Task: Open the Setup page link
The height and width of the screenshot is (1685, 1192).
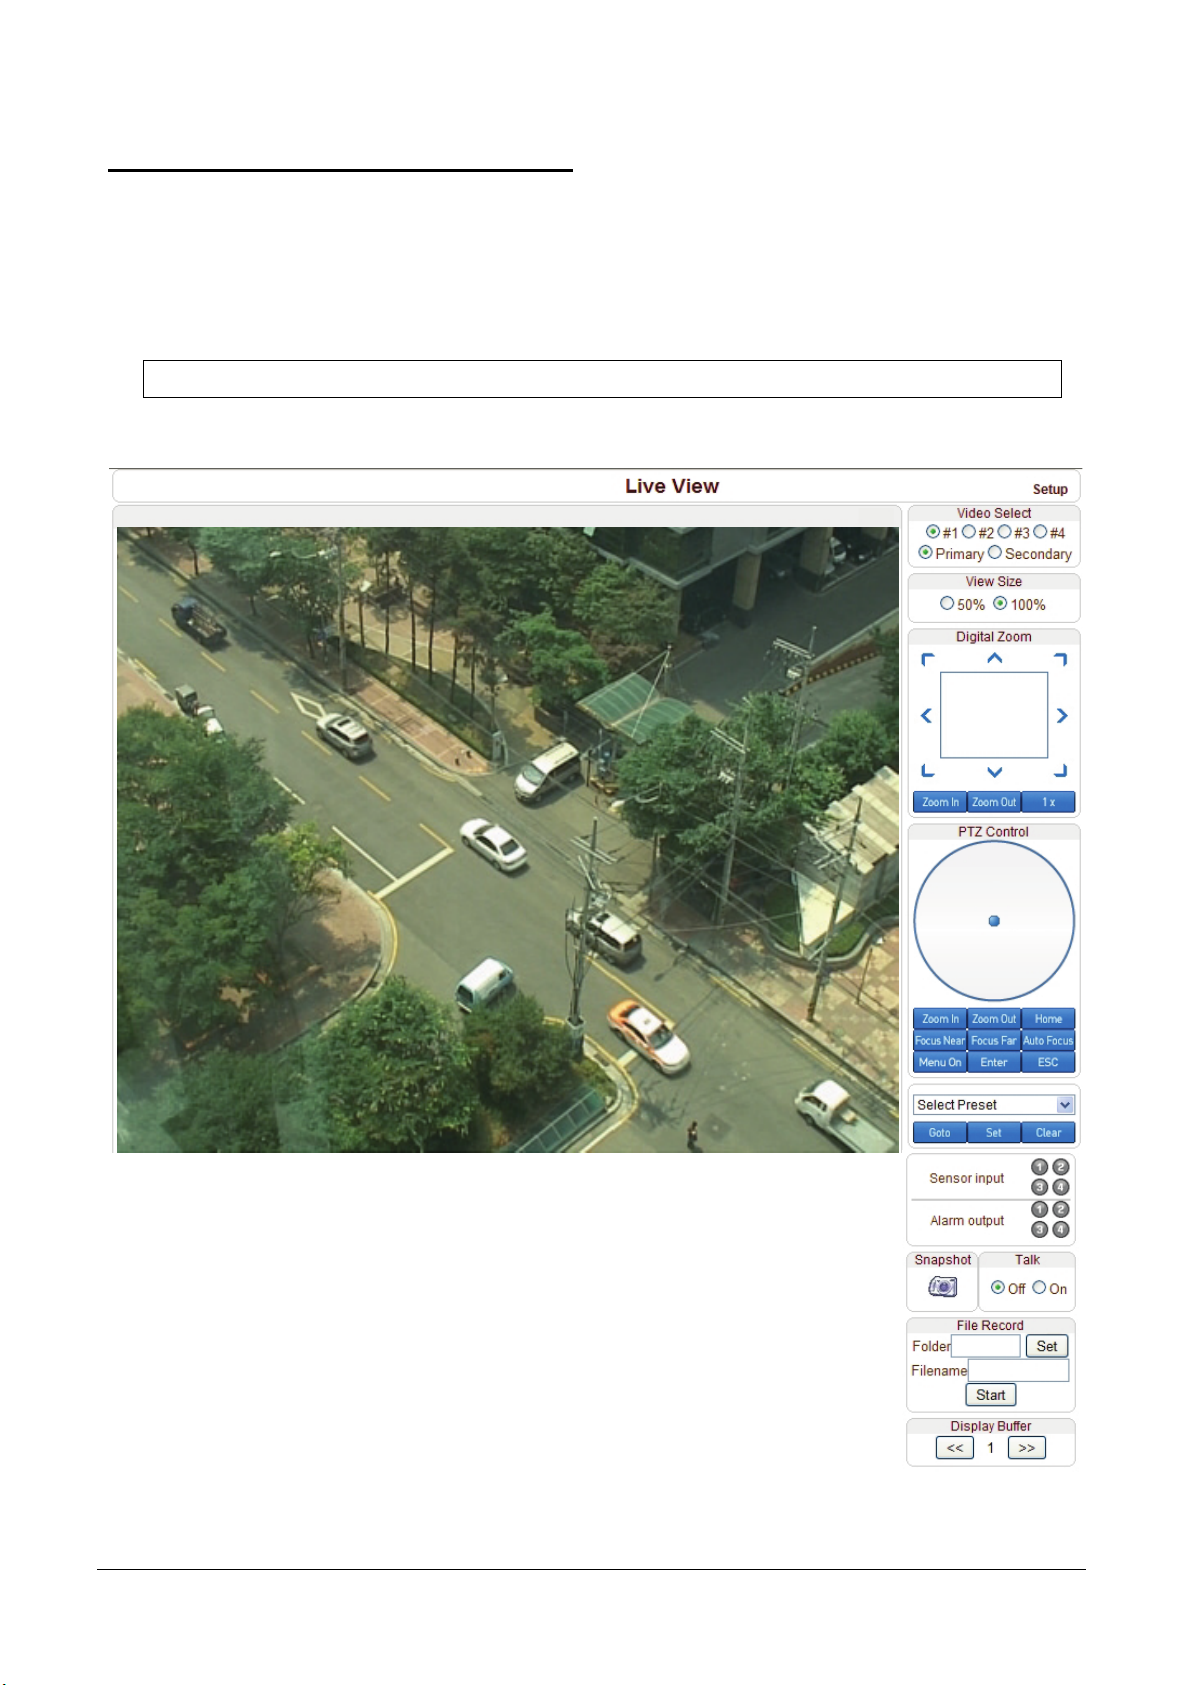Action: pos(1049,489)
